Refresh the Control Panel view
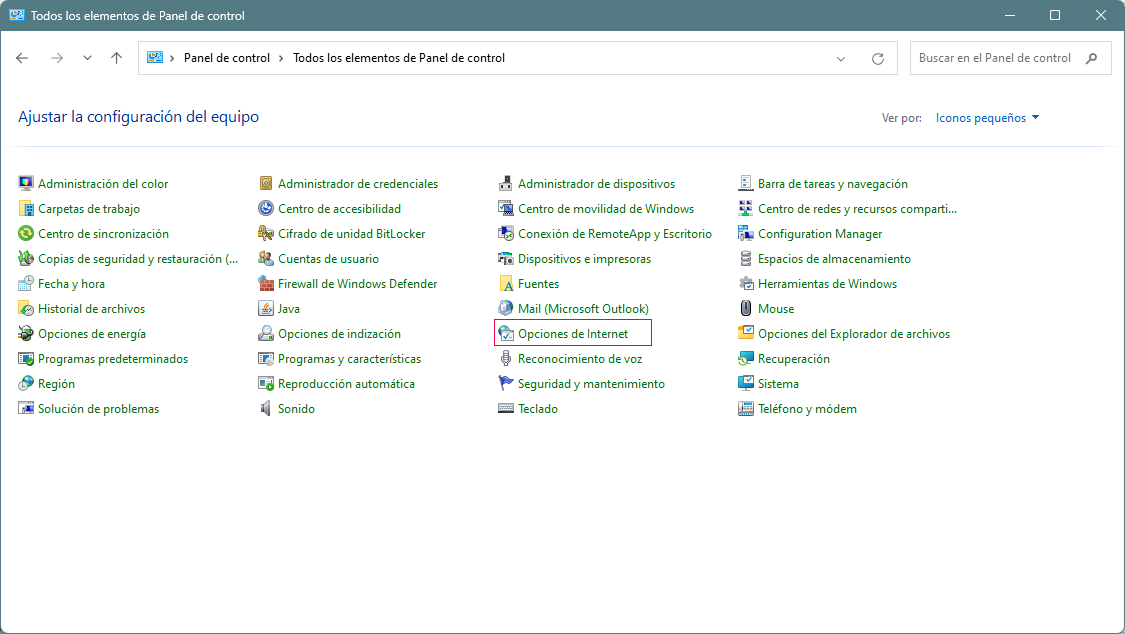The image size is (1125, 634). pos(878,58)
